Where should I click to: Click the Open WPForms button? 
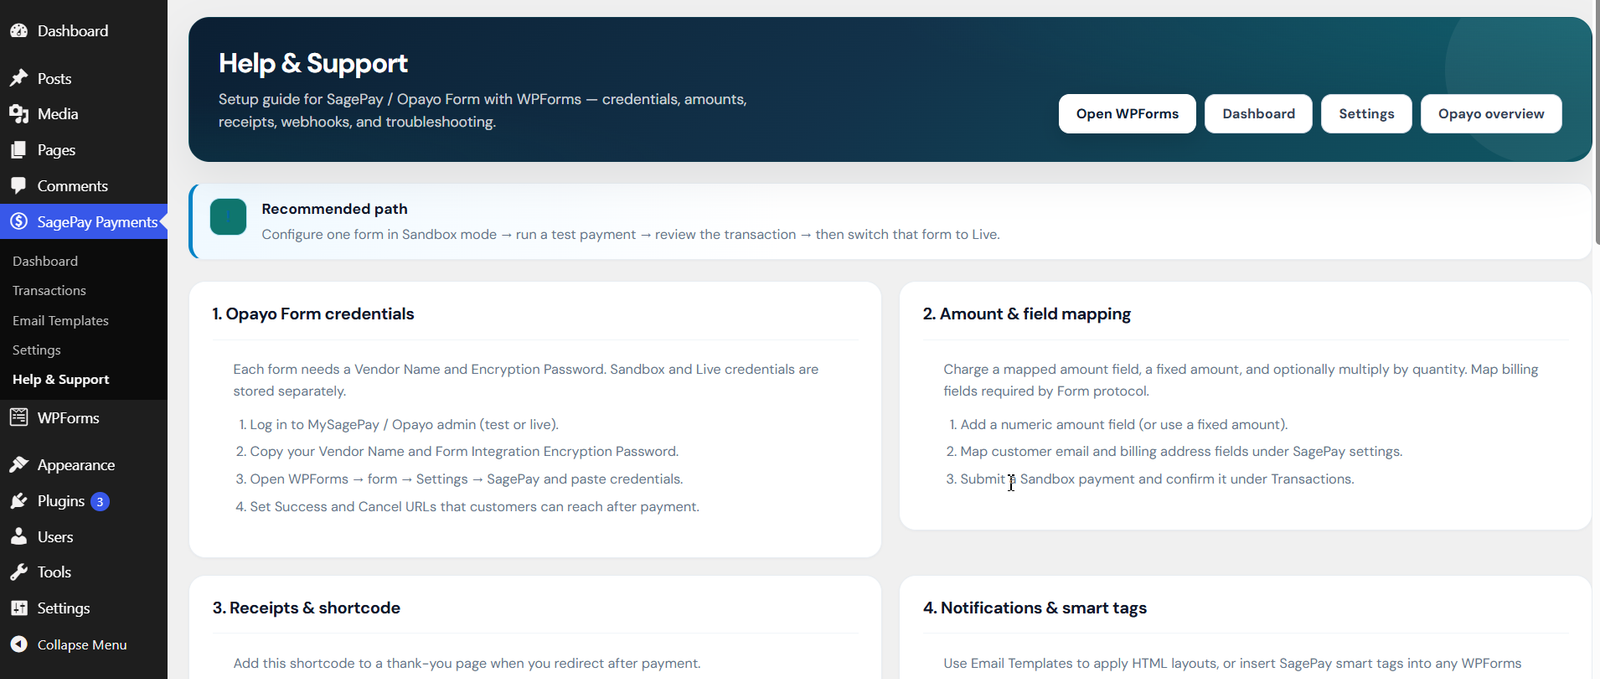pos(1127,114)
